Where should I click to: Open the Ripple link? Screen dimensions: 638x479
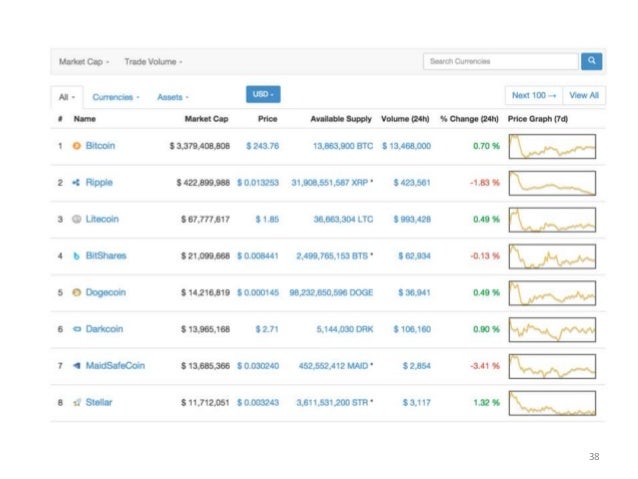(x=99, y=182)
